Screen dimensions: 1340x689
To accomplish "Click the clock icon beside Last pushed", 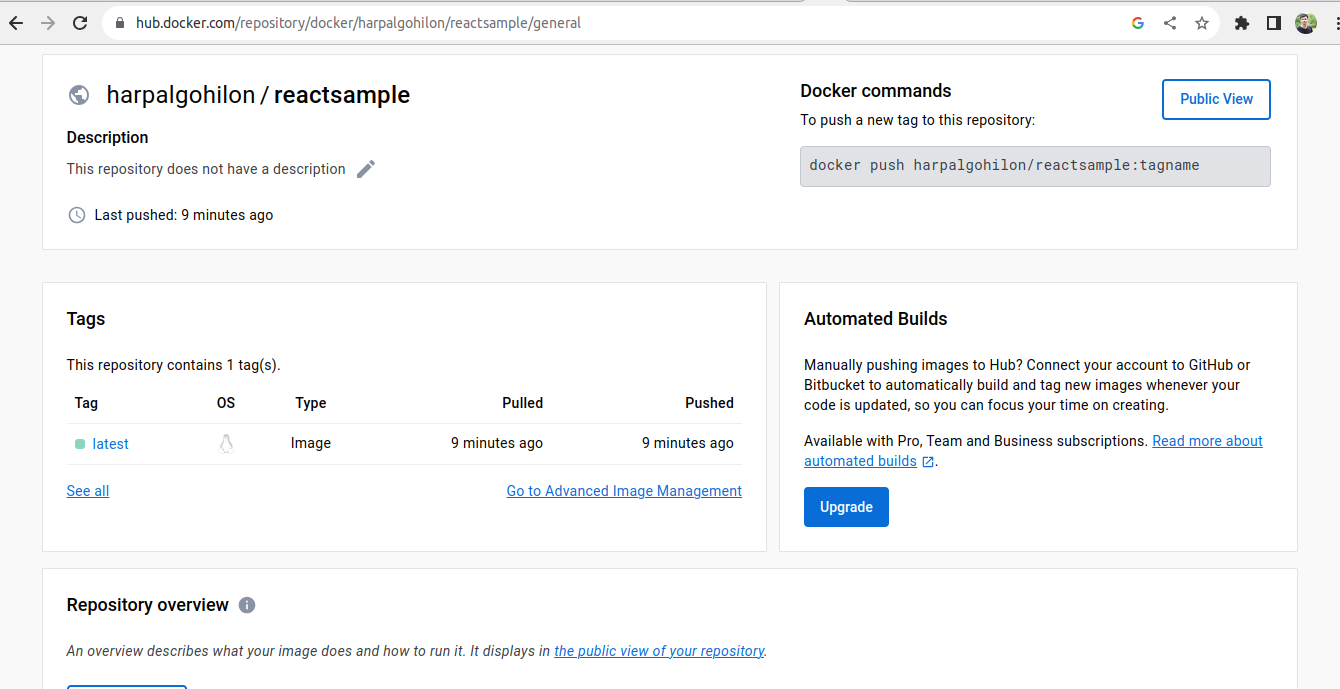I will click(76, 215).
